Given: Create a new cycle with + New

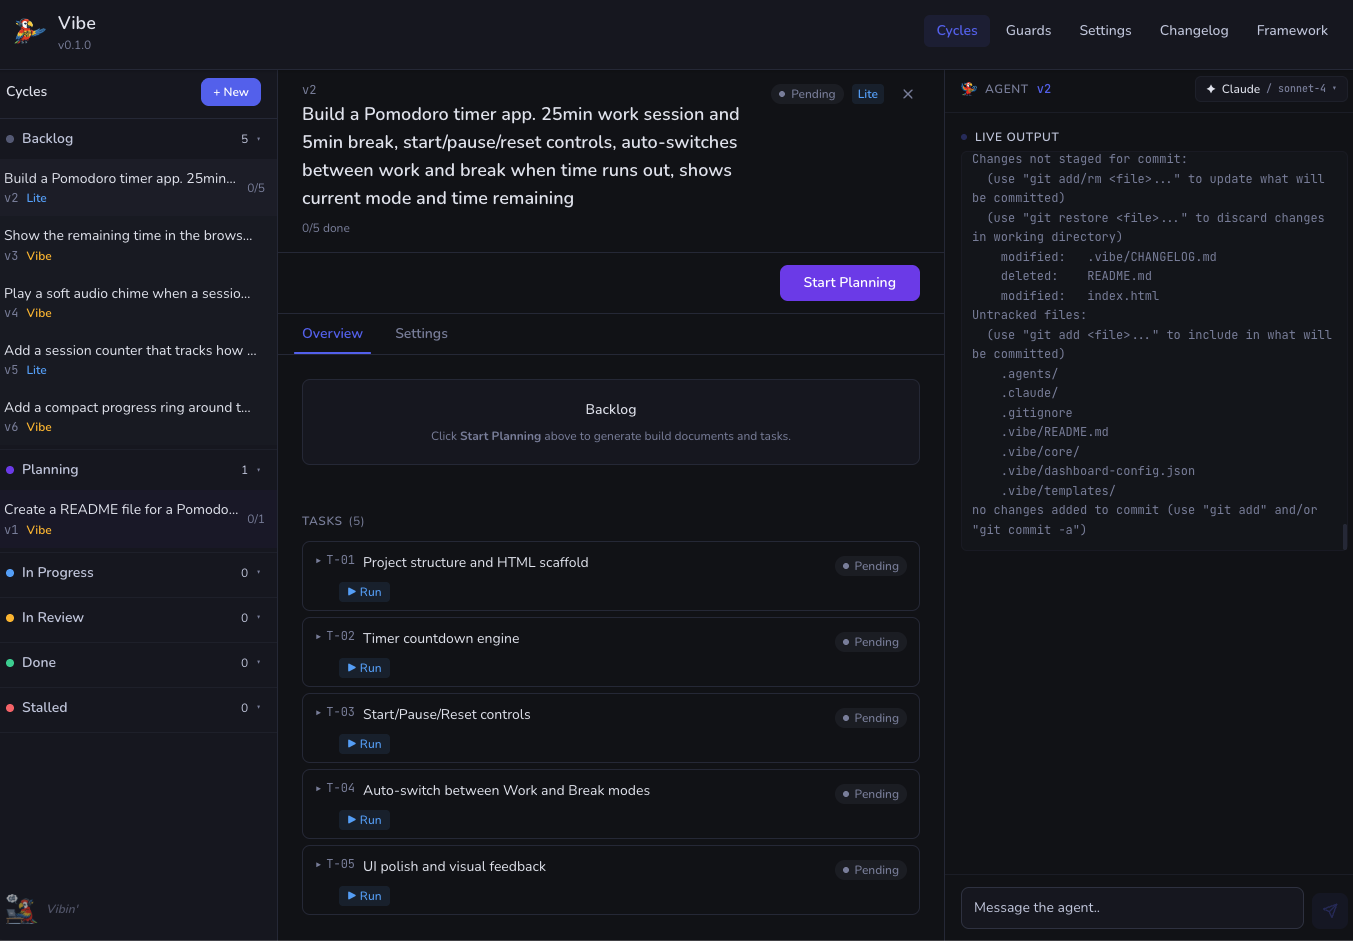Looking at the screenshot, I should click(231, 92).
